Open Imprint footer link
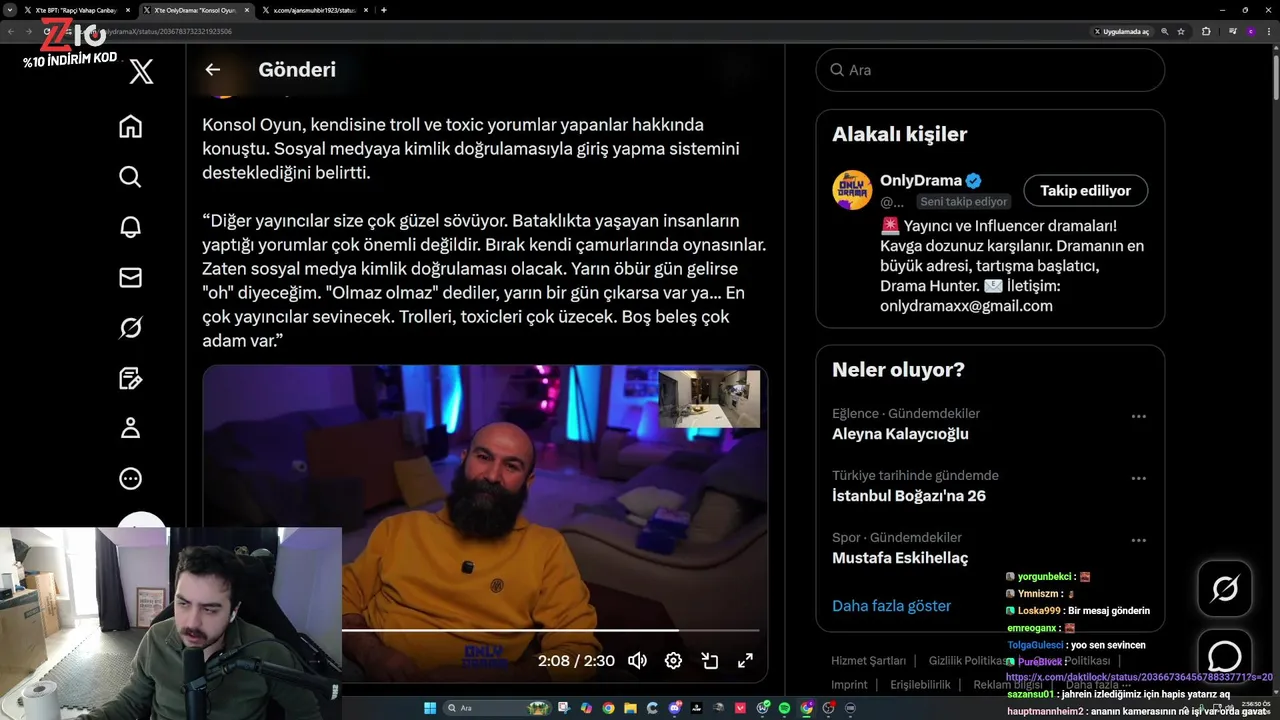1280x720 pixels. (x=849, y=685)
